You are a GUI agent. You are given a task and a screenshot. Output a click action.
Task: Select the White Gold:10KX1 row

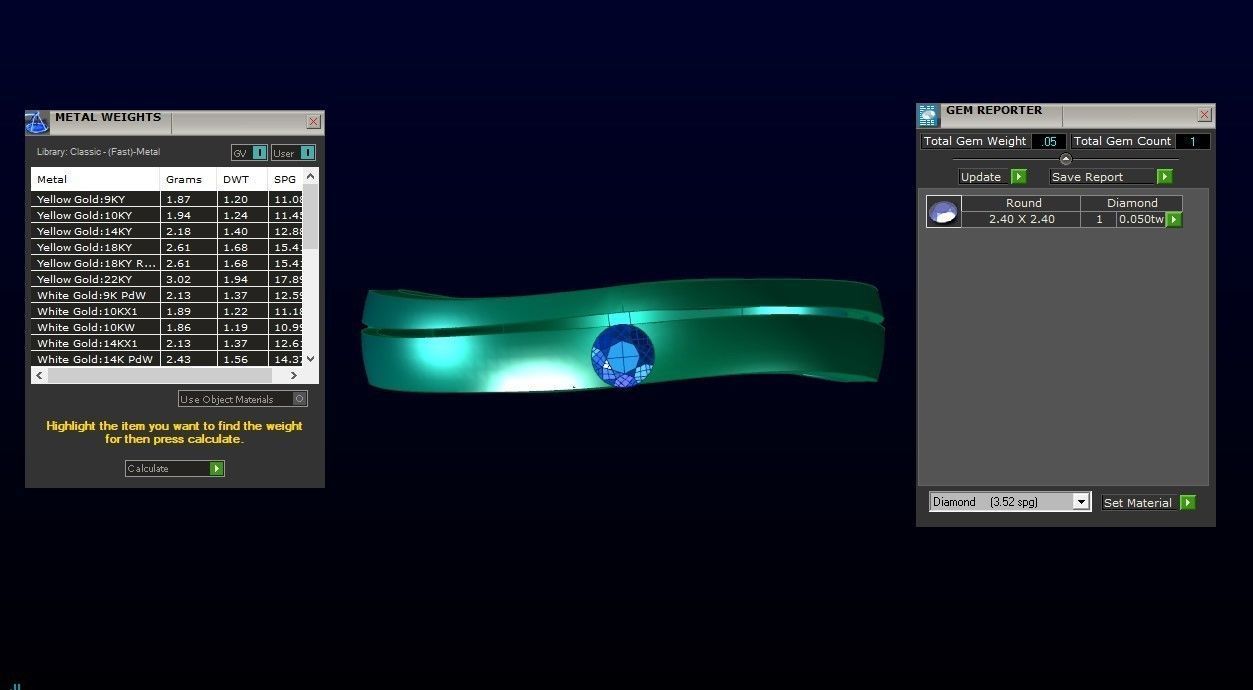tap(167, 311)
